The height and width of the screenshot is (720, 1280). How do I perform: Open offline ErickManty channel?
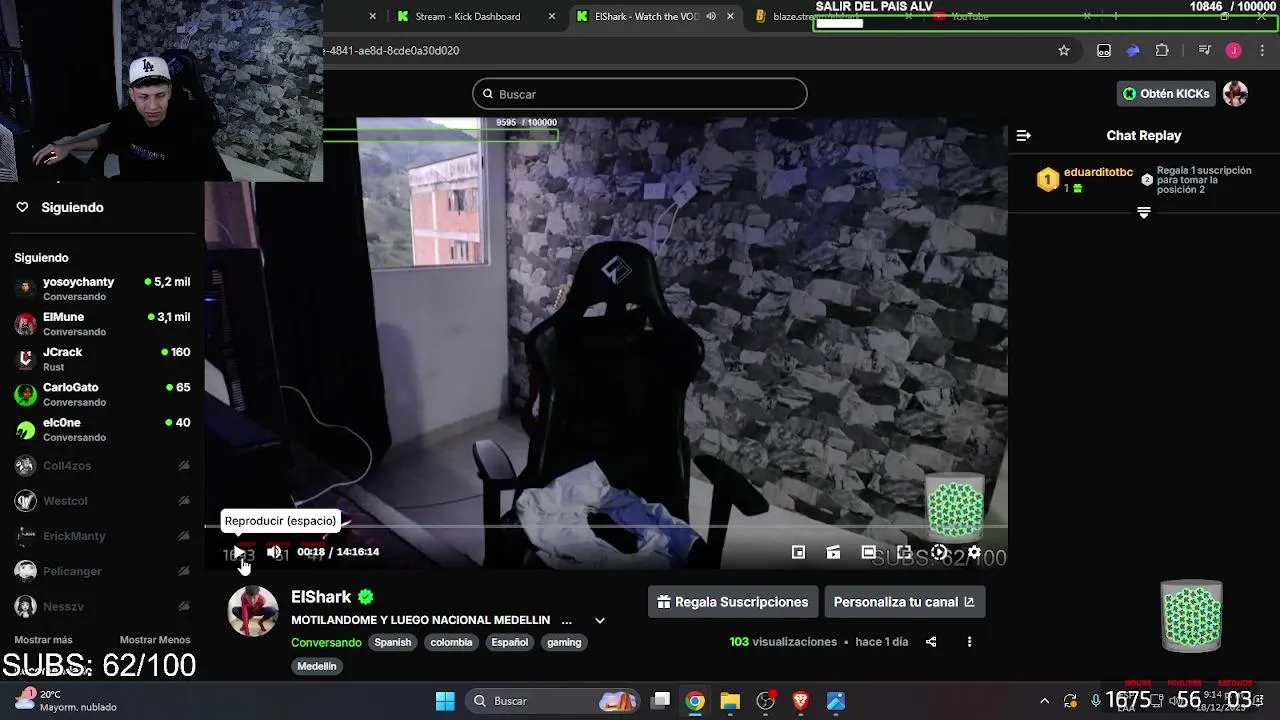coord(102,535)
